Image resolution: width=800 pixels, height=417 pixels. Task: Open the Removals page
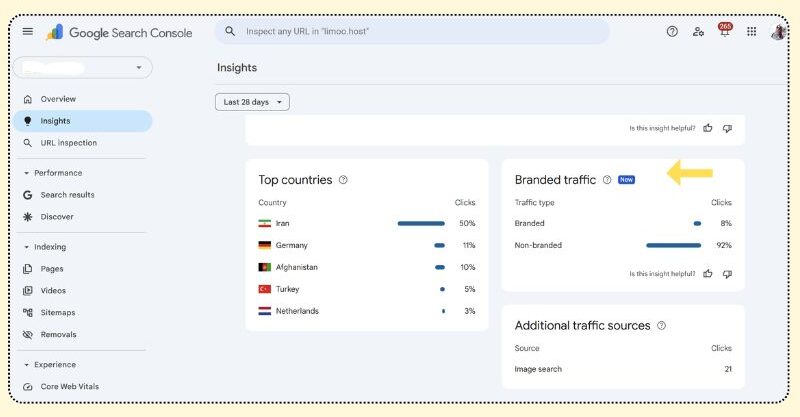(x=83, y=335)
